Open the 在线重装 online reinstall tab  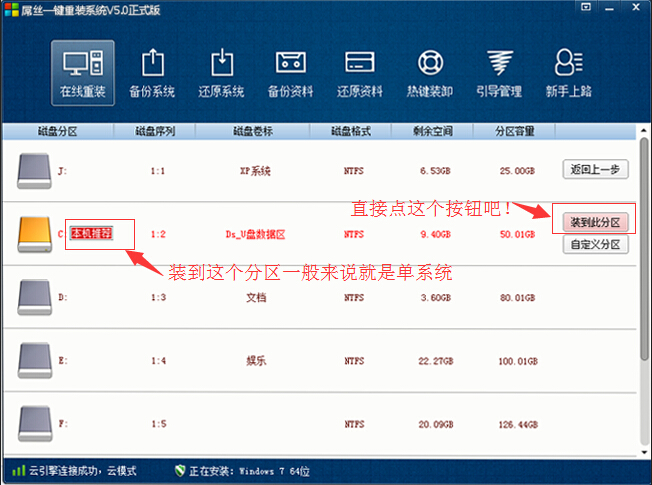pos(82,72)
